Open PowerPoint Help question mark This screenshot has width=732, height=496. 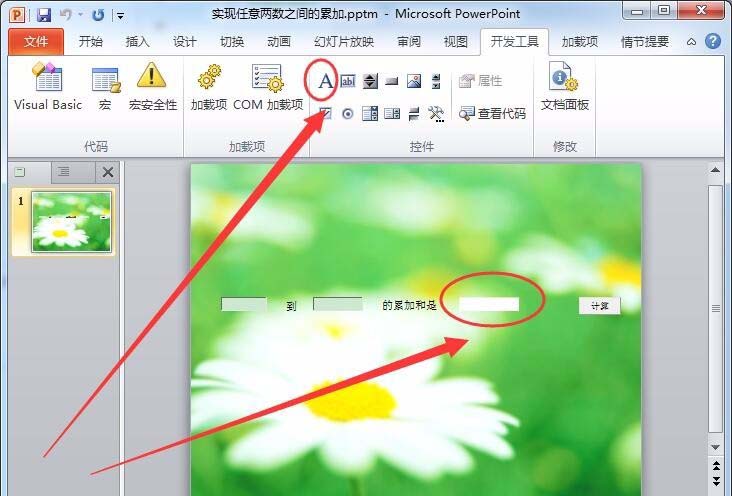point(713,41)
